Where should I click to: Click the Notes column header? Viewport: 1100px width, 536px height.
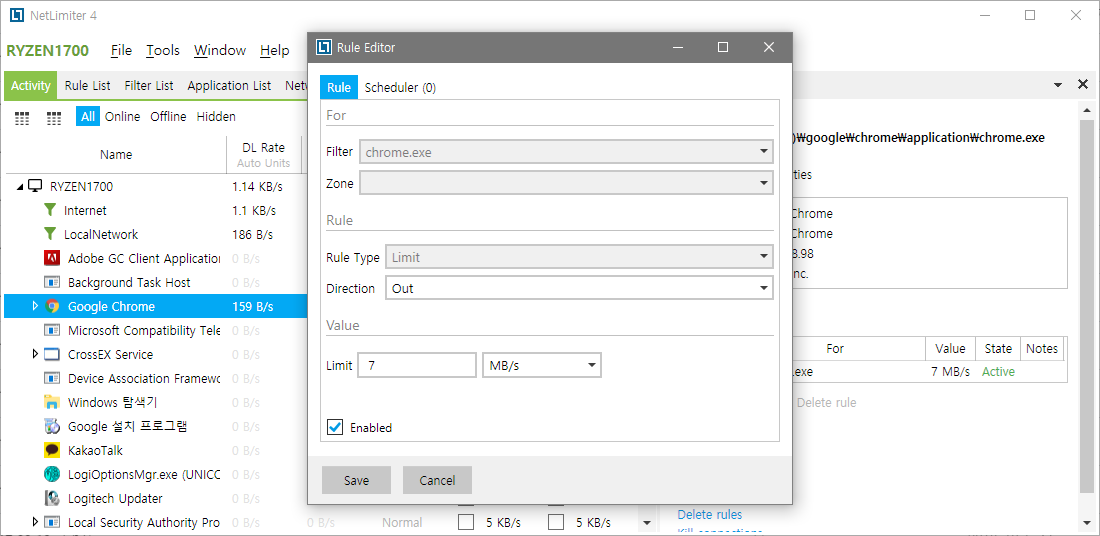point(1041,349)
